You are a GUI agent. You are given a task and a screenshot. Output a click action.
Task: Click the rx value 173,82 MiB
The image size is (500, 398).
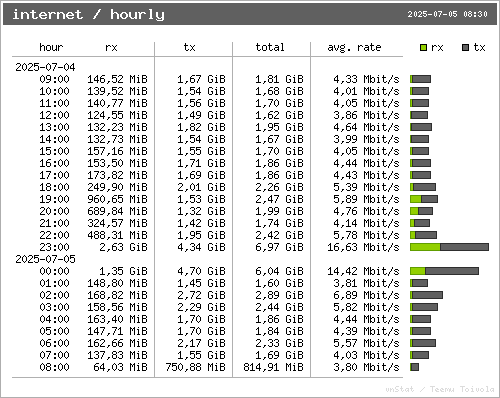117,175
